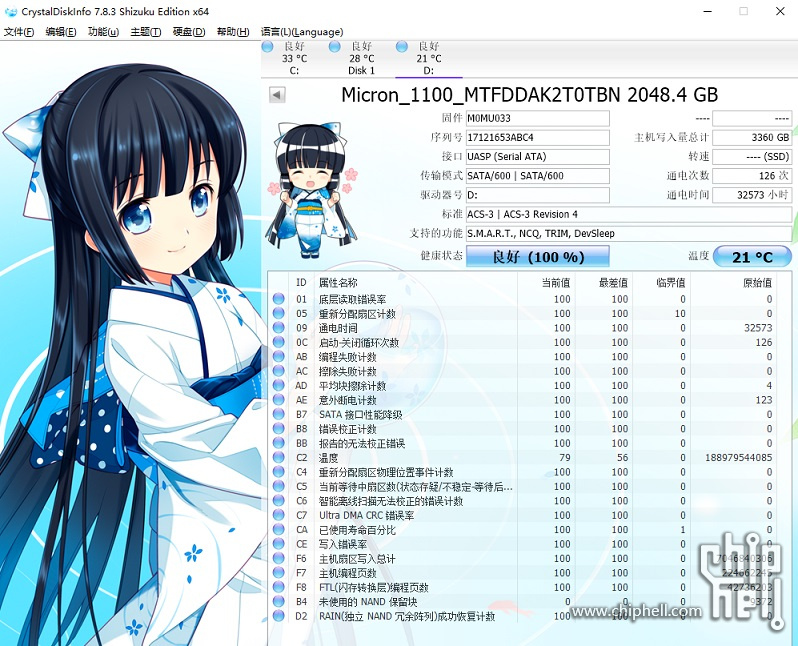Open the 硬盘(D) menu
This screenshot has width=798, height=646.
pos(189,32)
